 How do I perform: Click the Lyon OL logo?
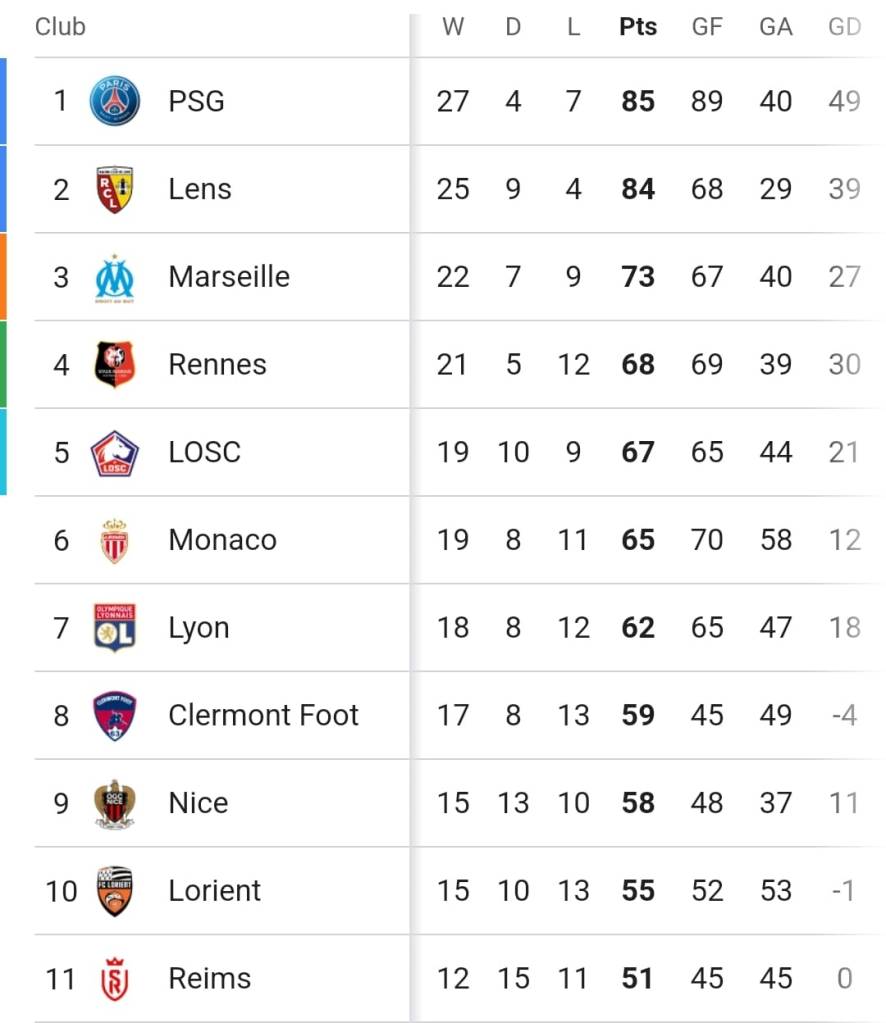pos(114,628)
